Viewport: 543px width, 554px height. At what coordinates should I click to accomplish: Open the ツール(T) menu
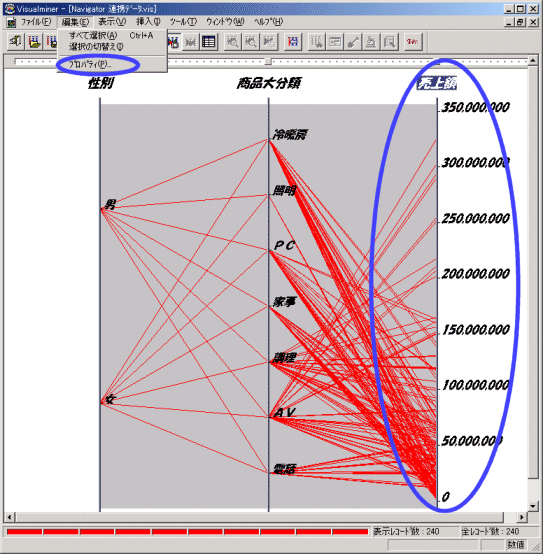click(x=183, y=22)
